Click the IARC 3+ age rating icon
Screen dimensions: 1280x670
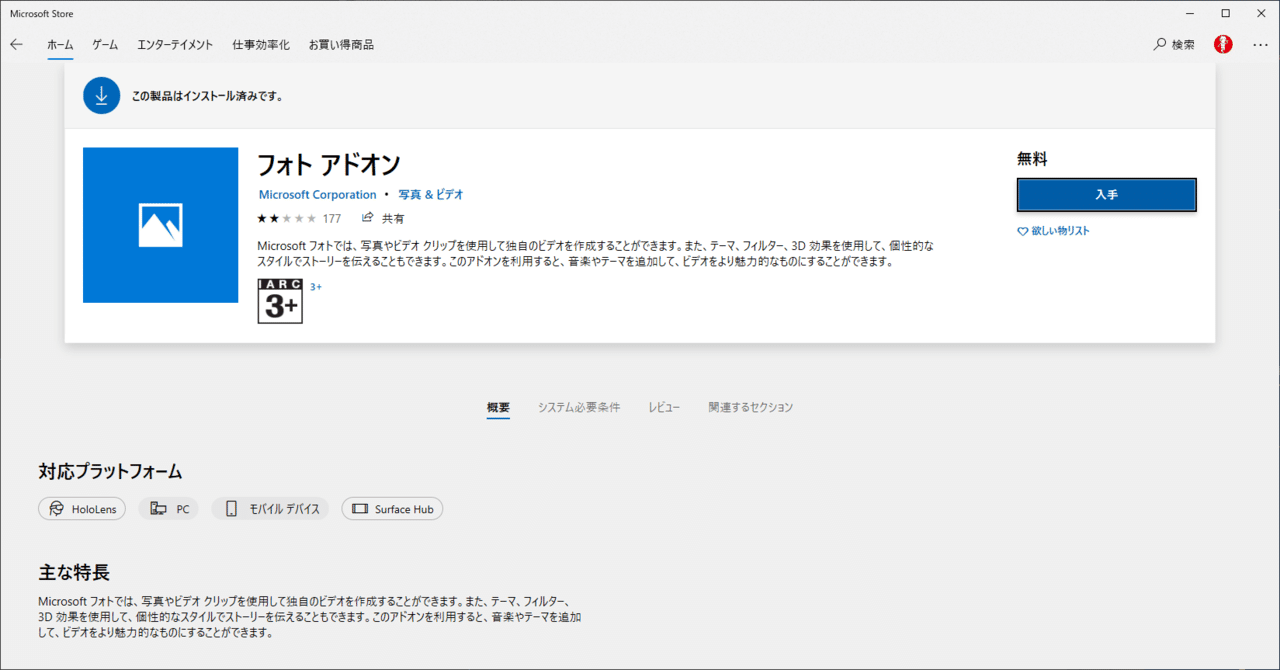coord(279,301)
